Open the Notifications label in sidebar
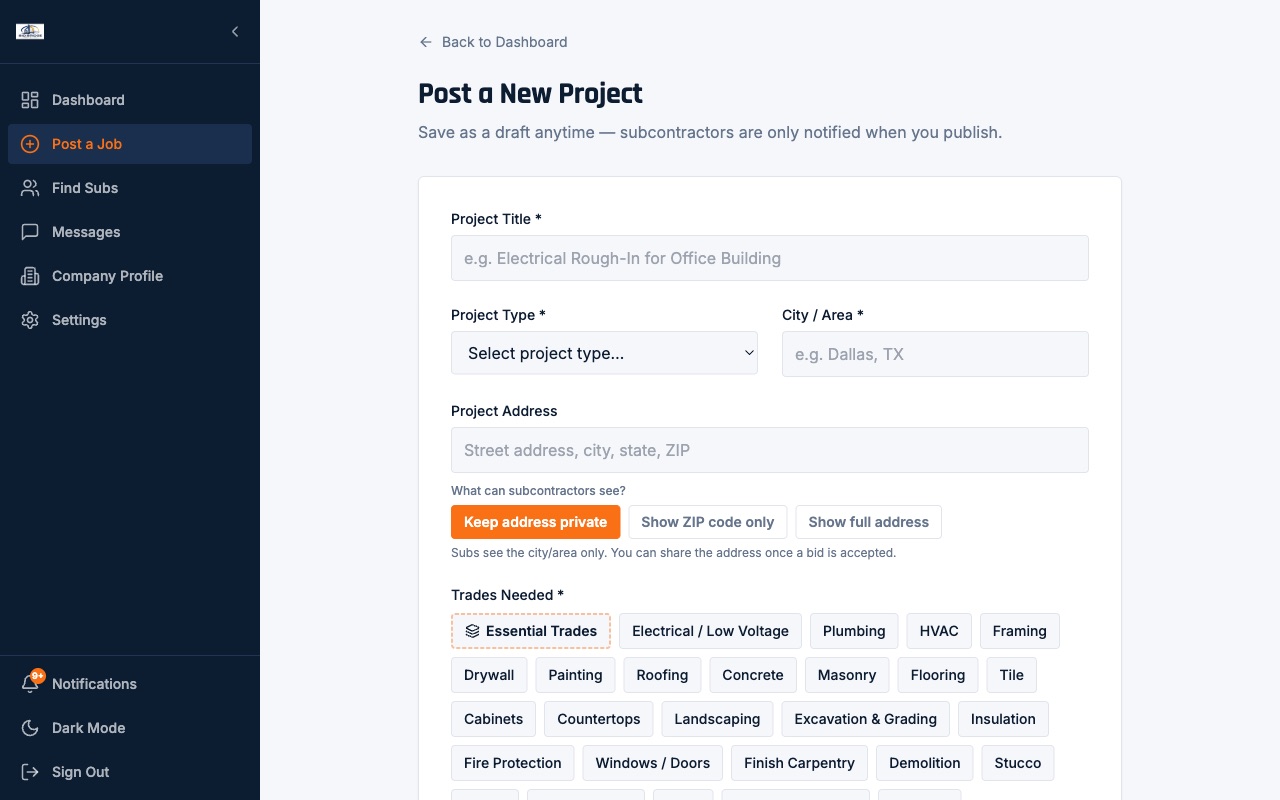Image resolution: width=1280 pixels, height=800 pixels. tap(94, 684)
